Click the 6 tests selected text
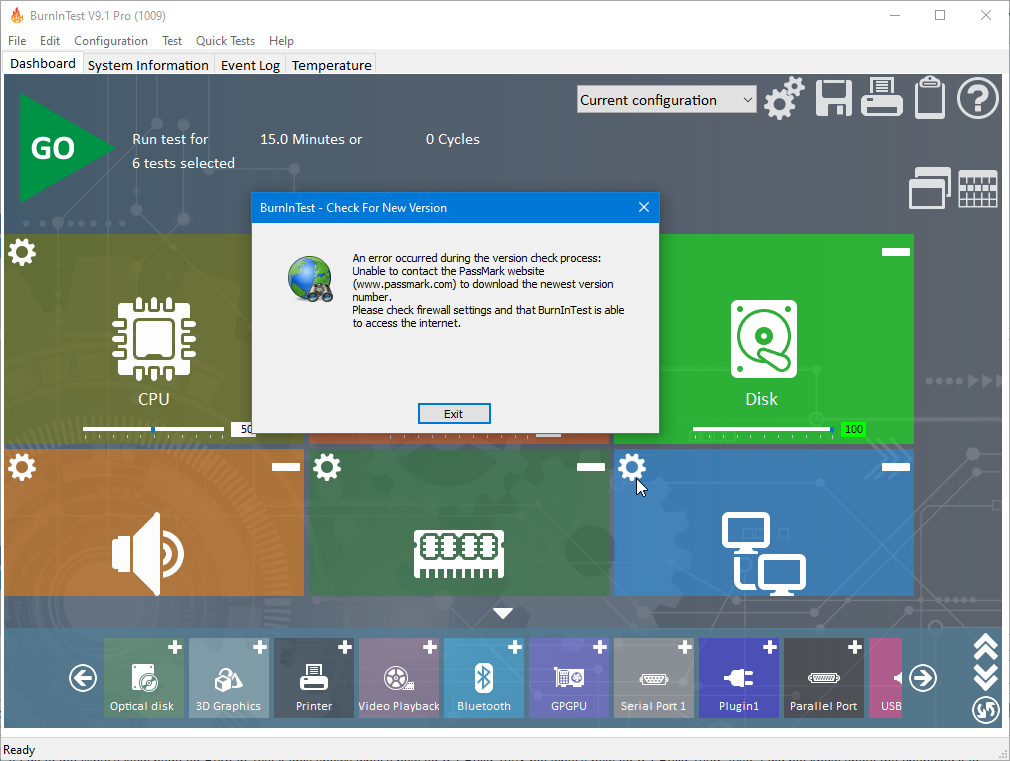This screenshot has height=761, width=1010. pos(184,163)
